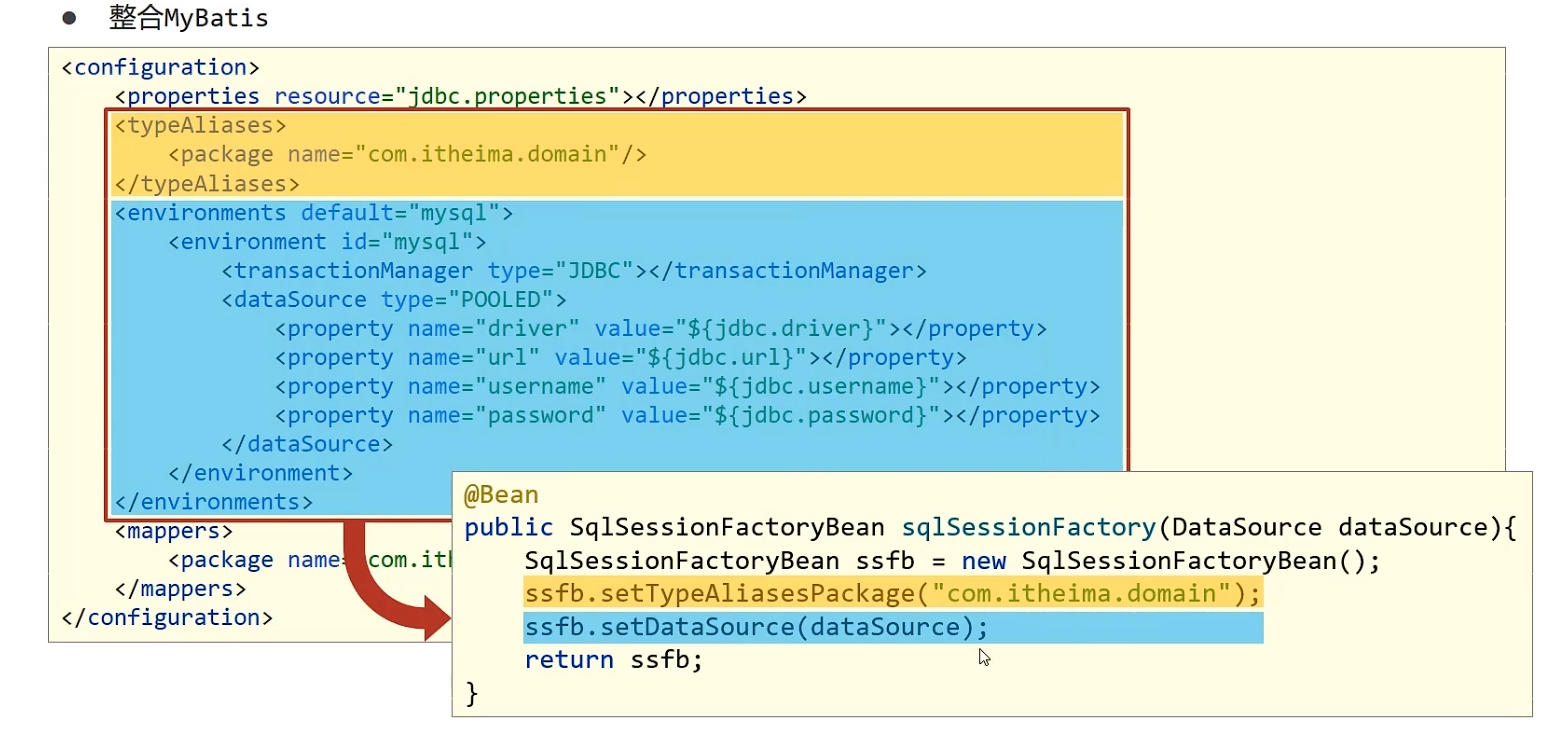Click the environments default="mysql" line
This screenshot has height=729, width=1557.
point(314,213)
